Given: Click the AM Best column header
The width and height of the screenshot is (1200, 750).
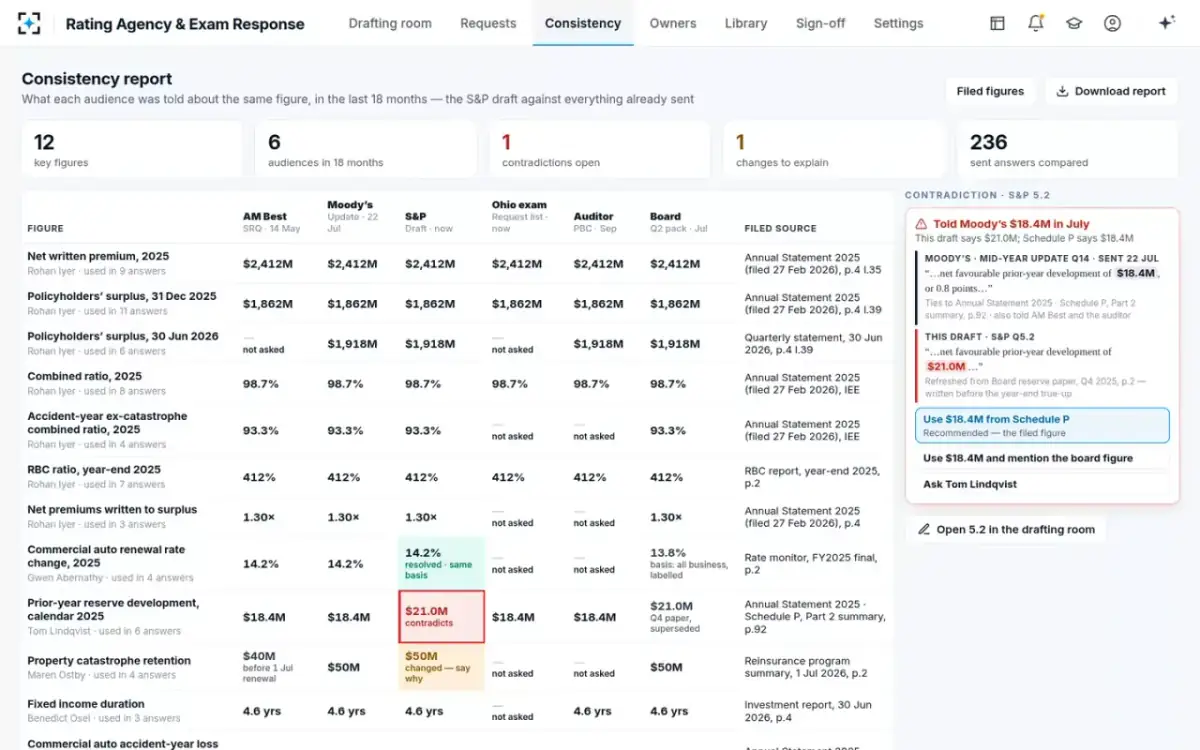Looking at the screenshot, I should click(x=271, y=222).
